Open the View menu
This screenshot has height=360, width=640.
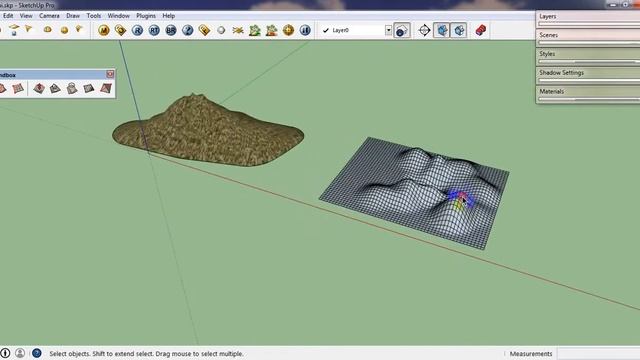pos(26,16)
